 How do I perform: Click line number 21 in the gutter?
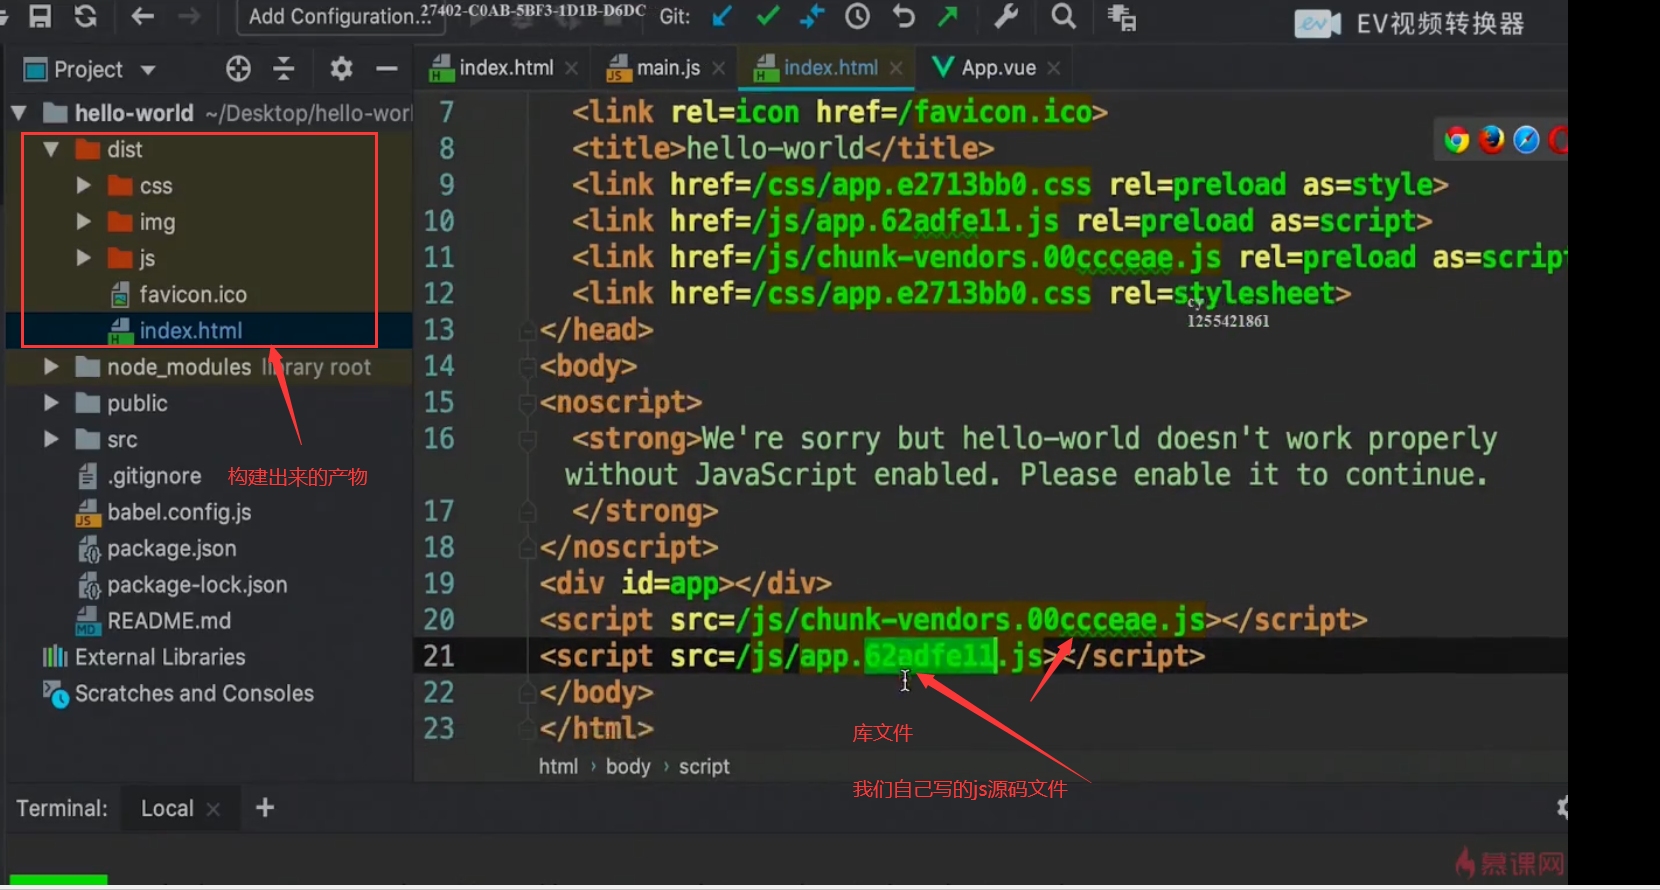click(439, 656)
